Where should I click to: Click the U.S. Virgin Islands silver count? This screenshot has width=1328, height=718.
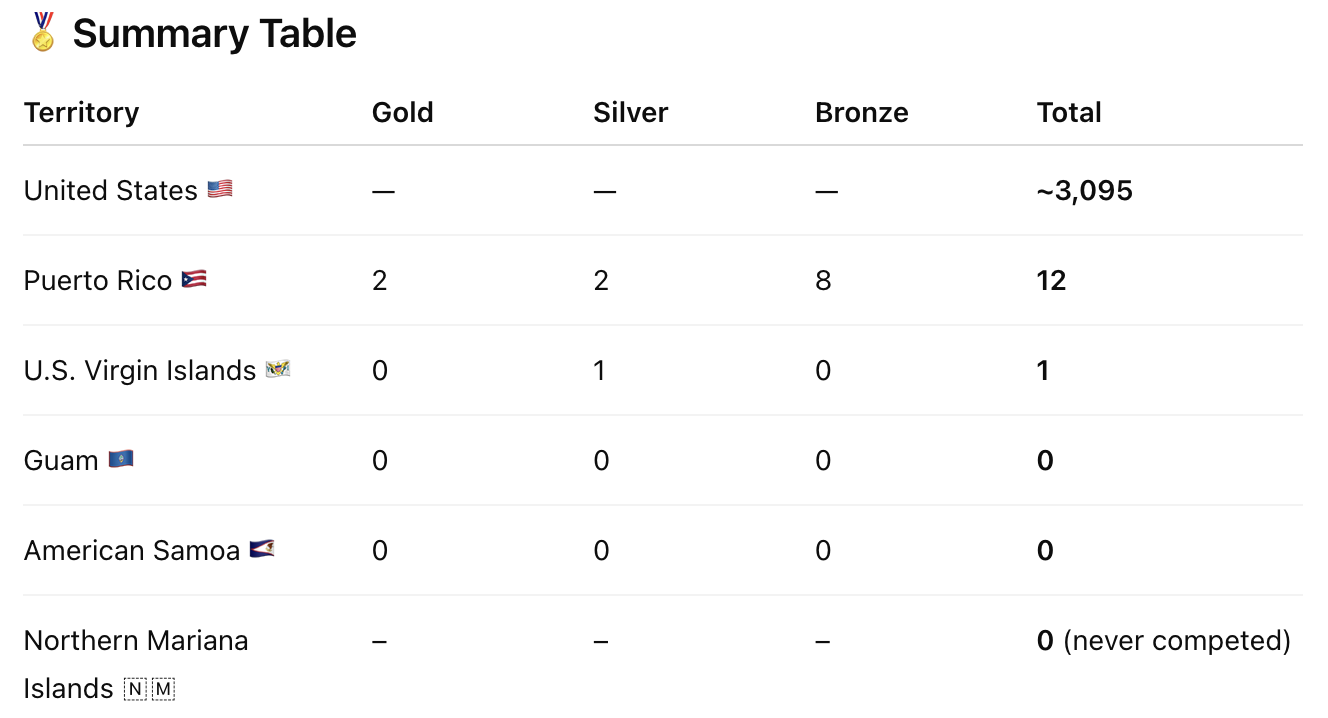tap(600, 370)
